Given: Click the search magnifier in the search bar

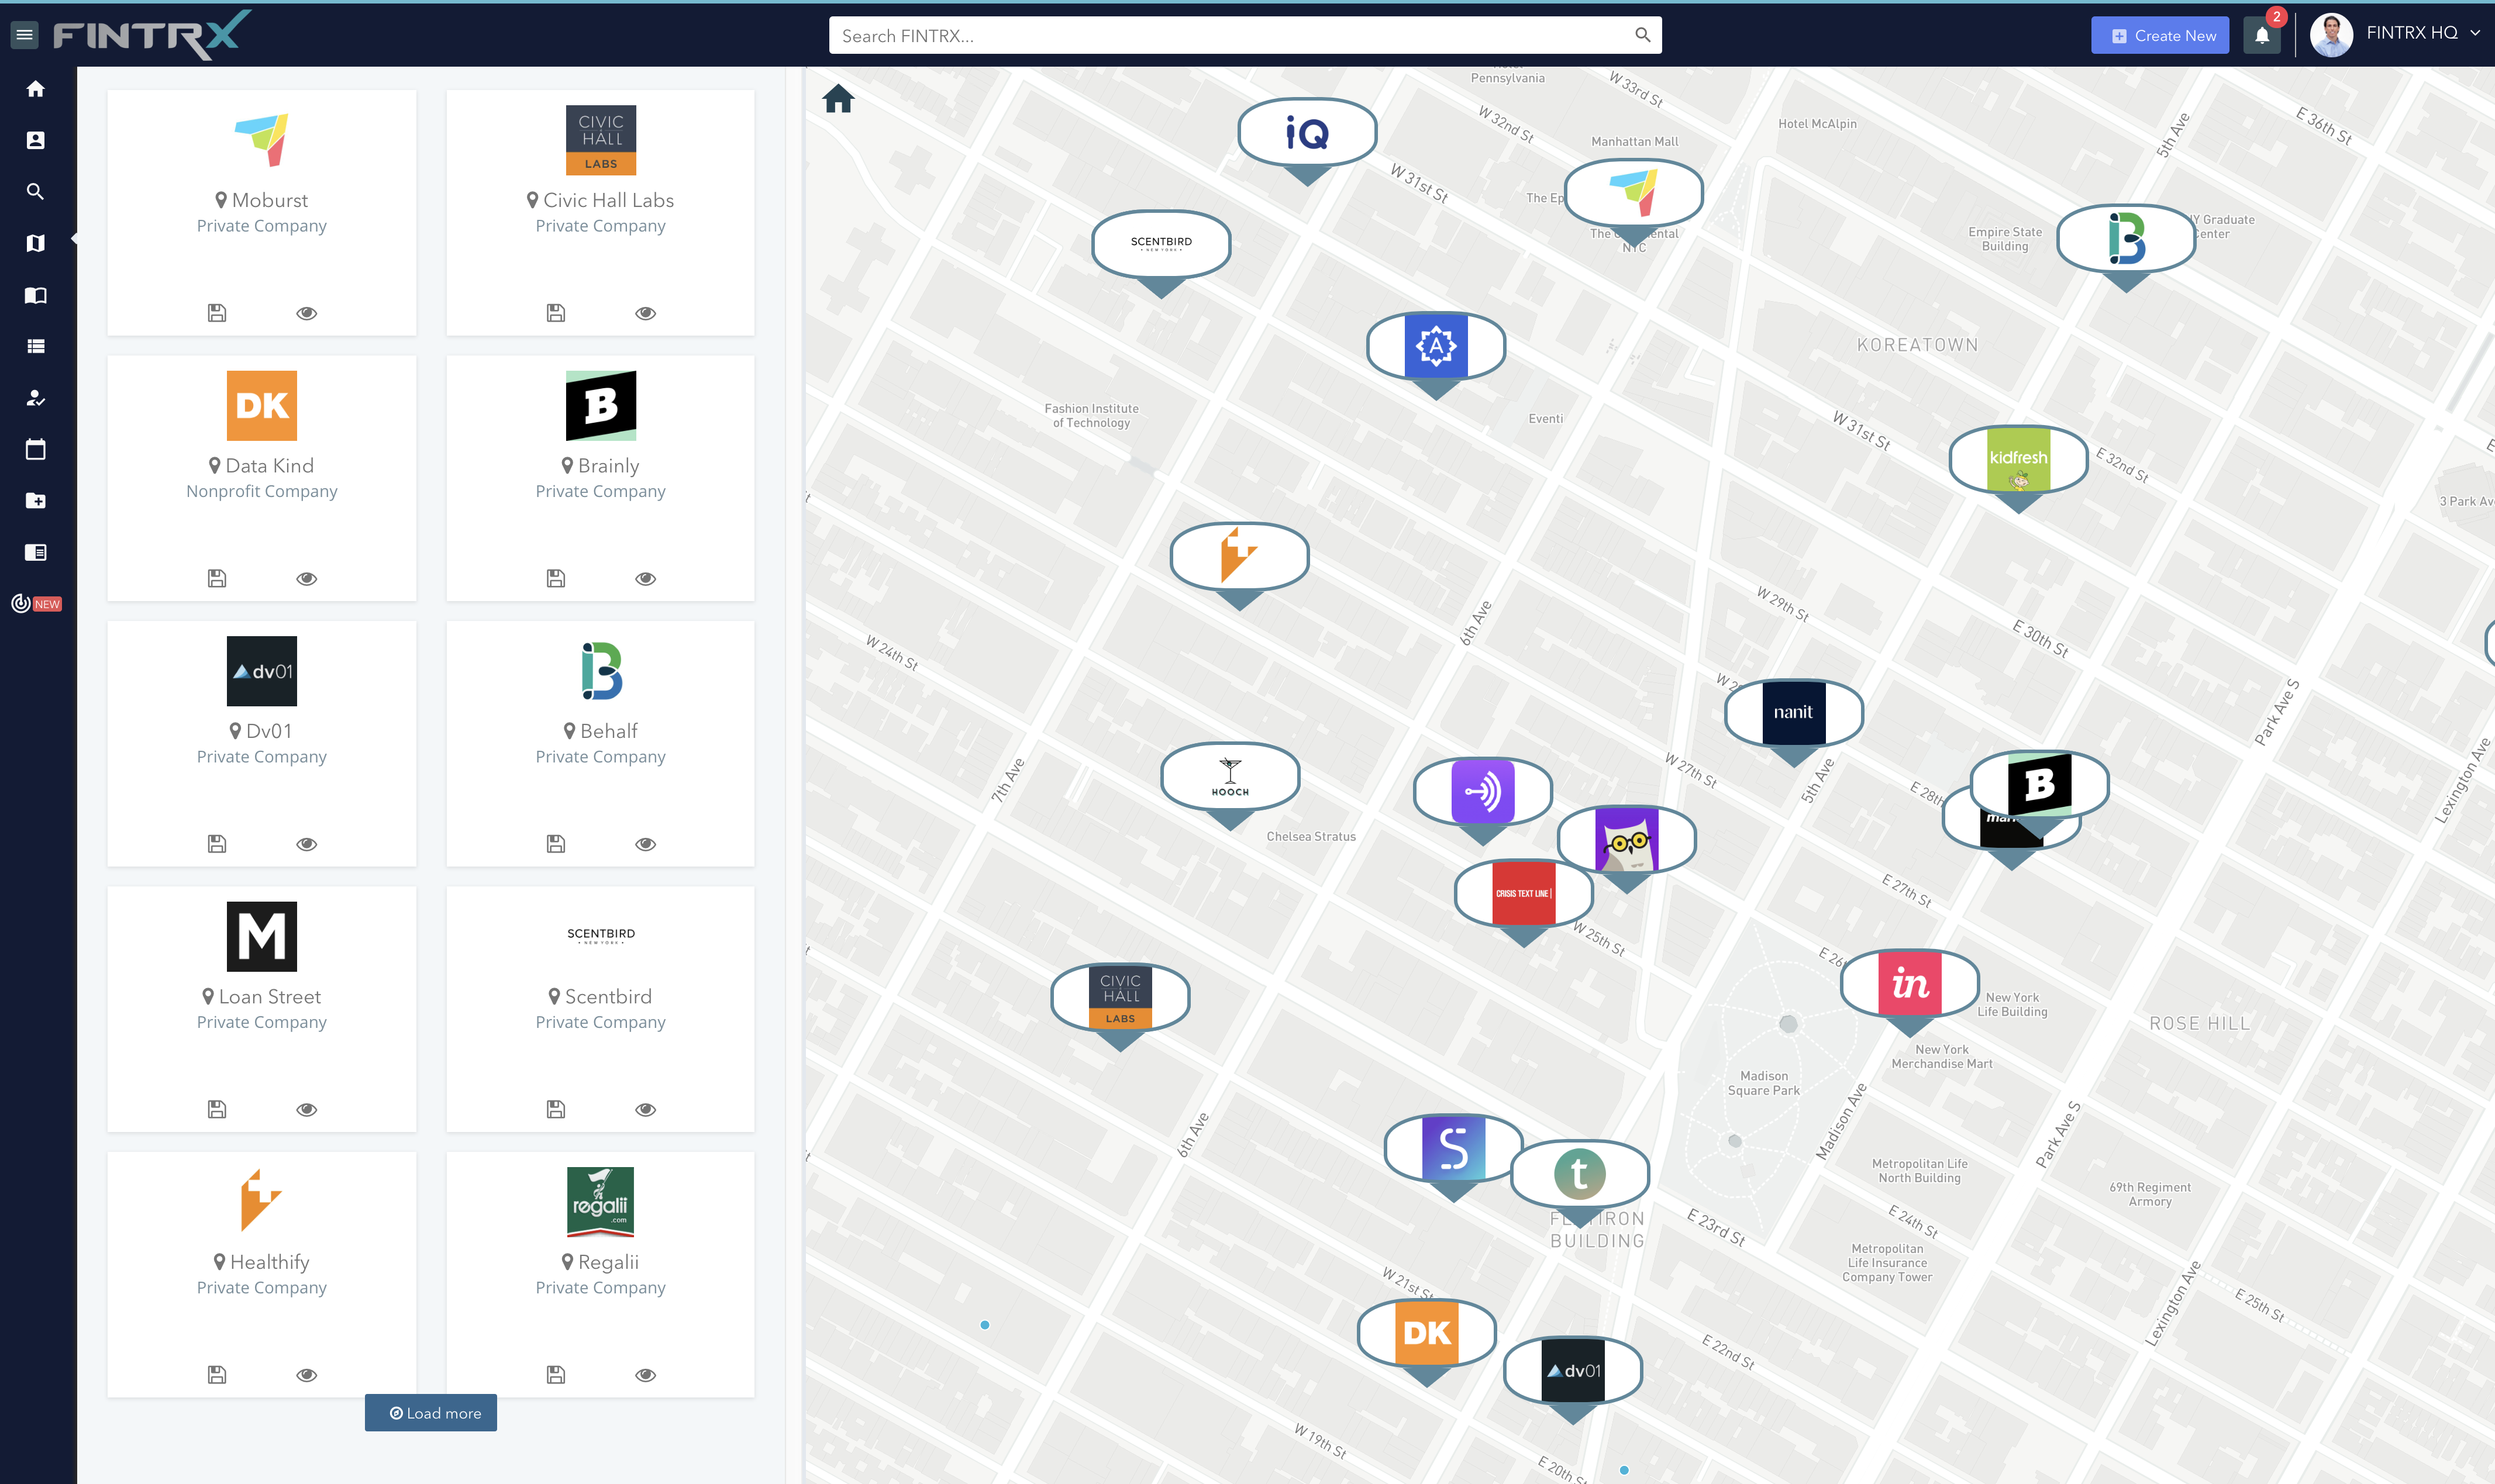Looking at the screenshot, I should coord(1642,35).
